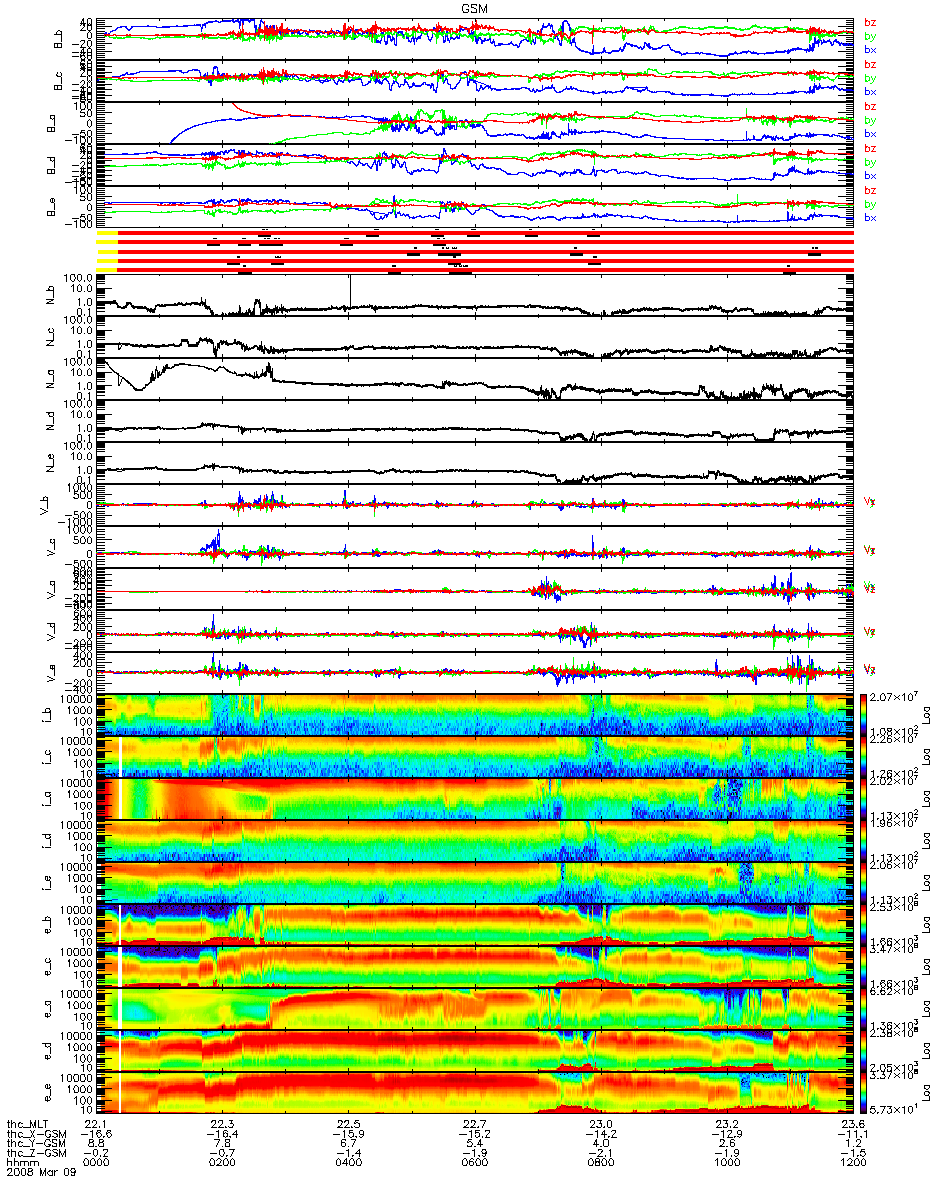Click the 0200 time tick label
930x1200 pixels.
point(223,1163)
